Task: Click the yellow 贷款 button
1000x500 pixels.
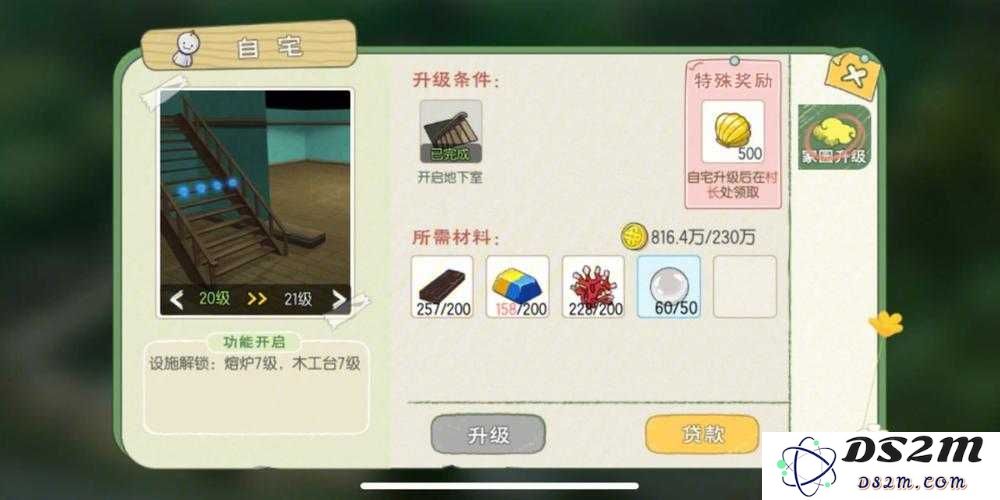Action: (x=702, y=435)
